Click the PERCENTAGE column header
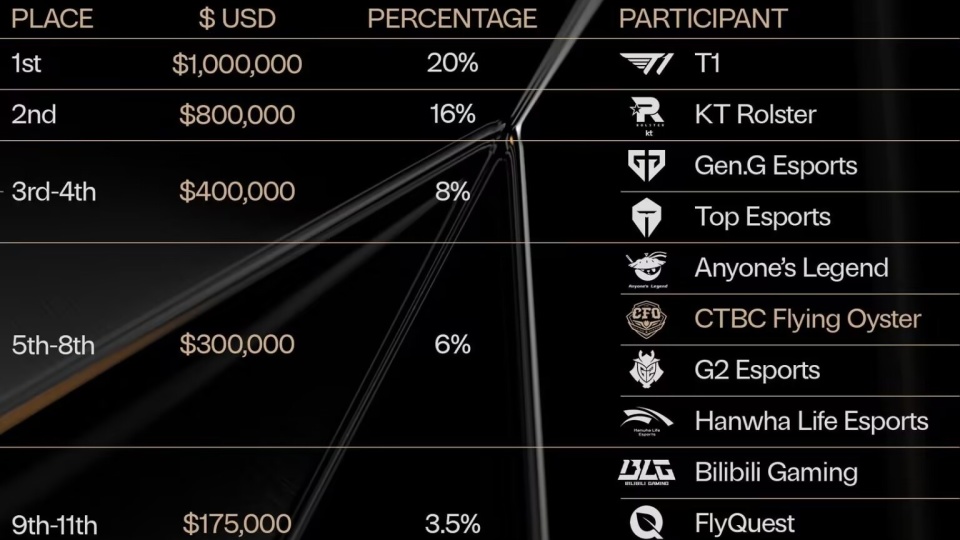This screenshot has height=540, width=960. tap(452, 18)
